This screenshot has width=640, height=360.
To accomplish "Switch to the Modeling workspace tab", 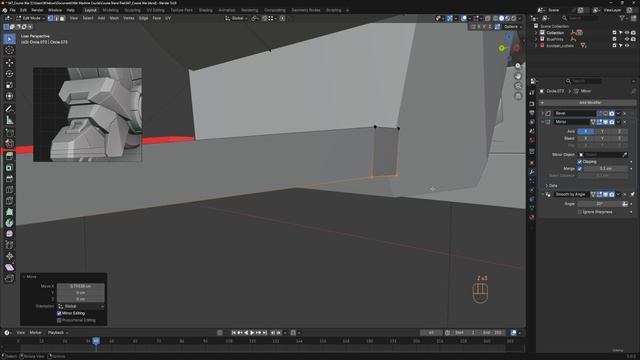I will tap(110, 10).
